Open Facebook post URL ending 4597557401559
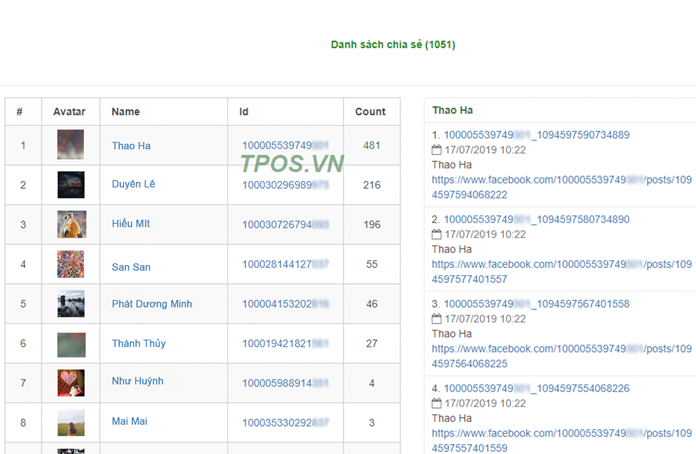The width and height of the screenshot is (696, 454). [x=562, y=440]
